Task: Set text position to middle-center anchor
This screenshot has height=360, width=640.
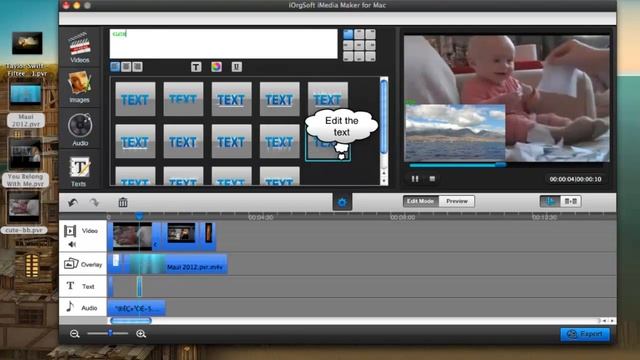Action: pos(359,45)
